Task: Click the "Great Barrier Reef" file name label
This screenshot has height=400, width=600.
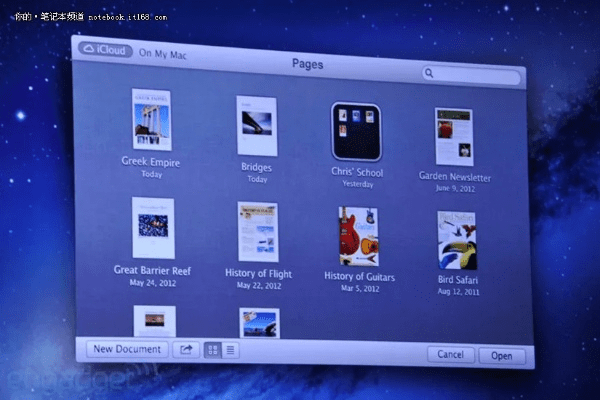Action: (x=152, y=271)
